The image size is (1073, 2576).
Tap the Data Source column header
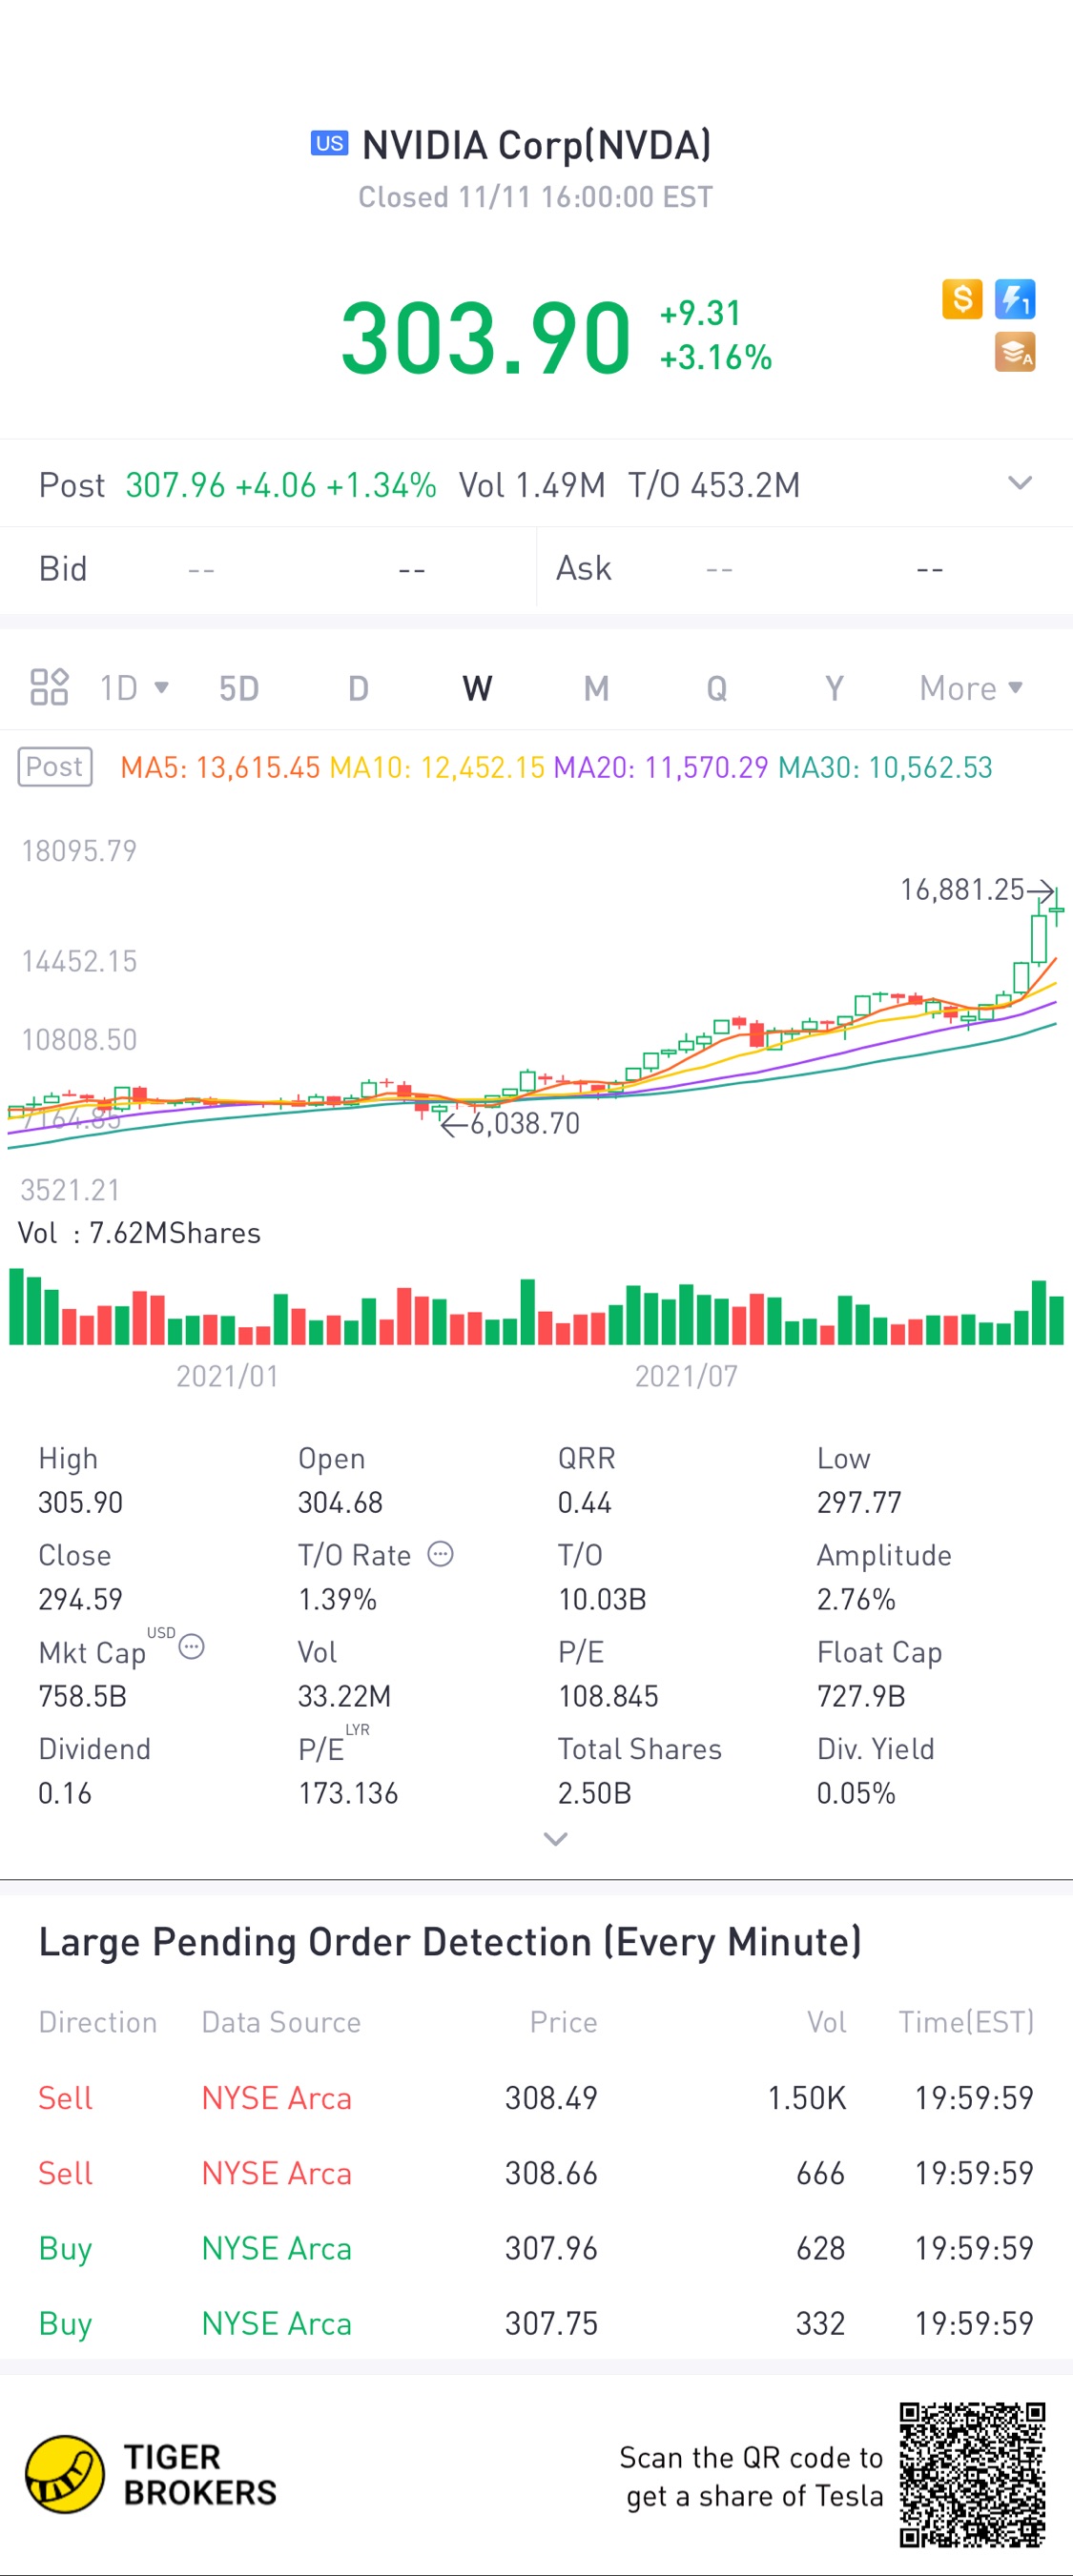pos(281,2022)
